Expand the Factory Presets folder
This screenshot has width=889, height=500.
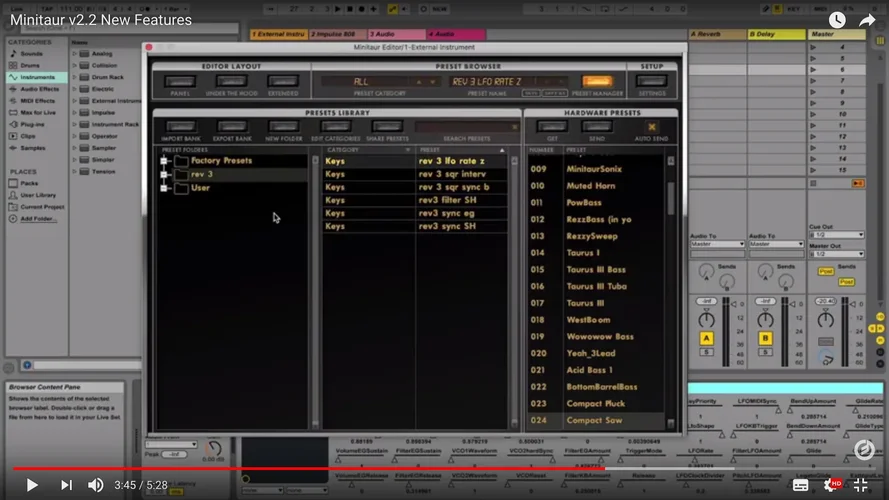164,161
